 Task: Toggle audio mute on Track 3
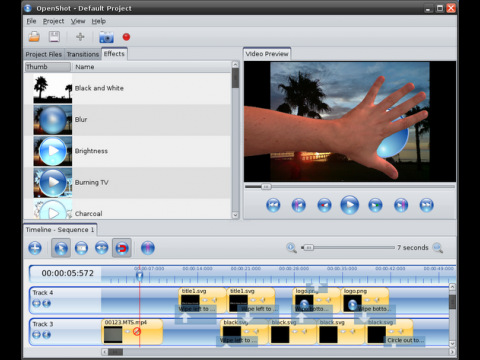point(47,334)
